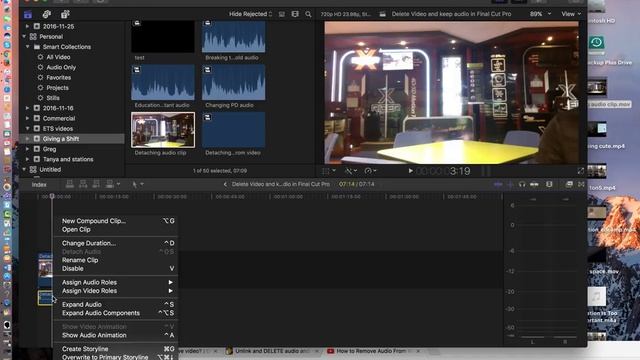Select 'Education...tant audio' project thumbnail

pos(163,82)
